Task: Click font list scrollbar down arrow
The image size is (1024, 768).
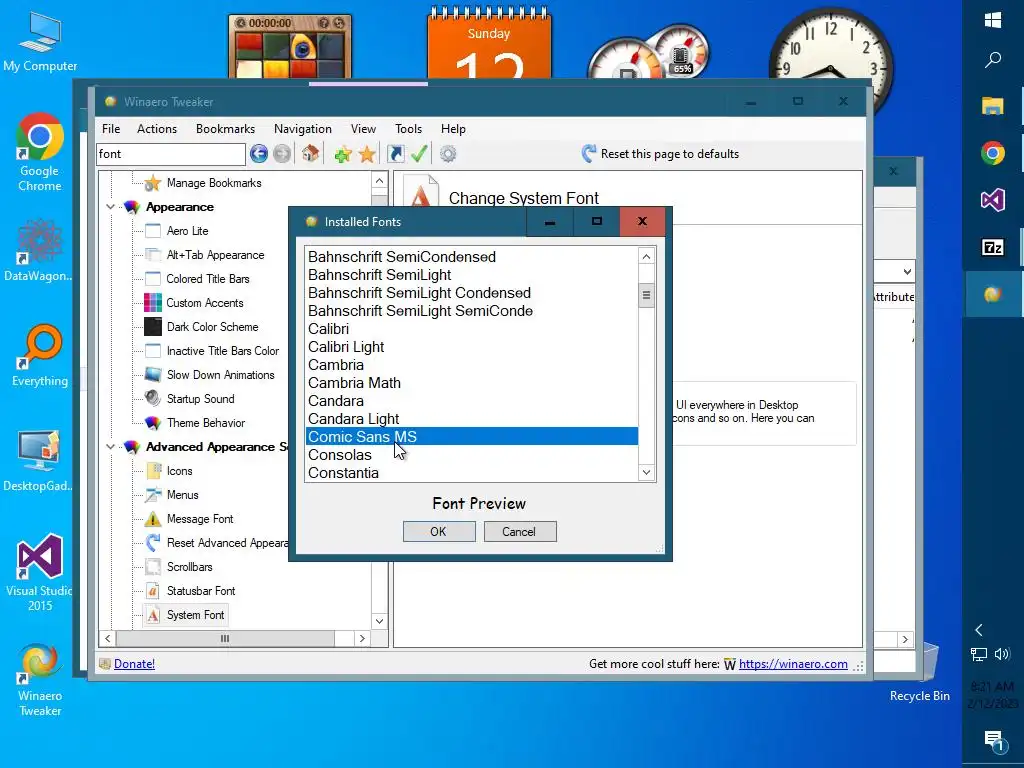Action: coord(647,472)
